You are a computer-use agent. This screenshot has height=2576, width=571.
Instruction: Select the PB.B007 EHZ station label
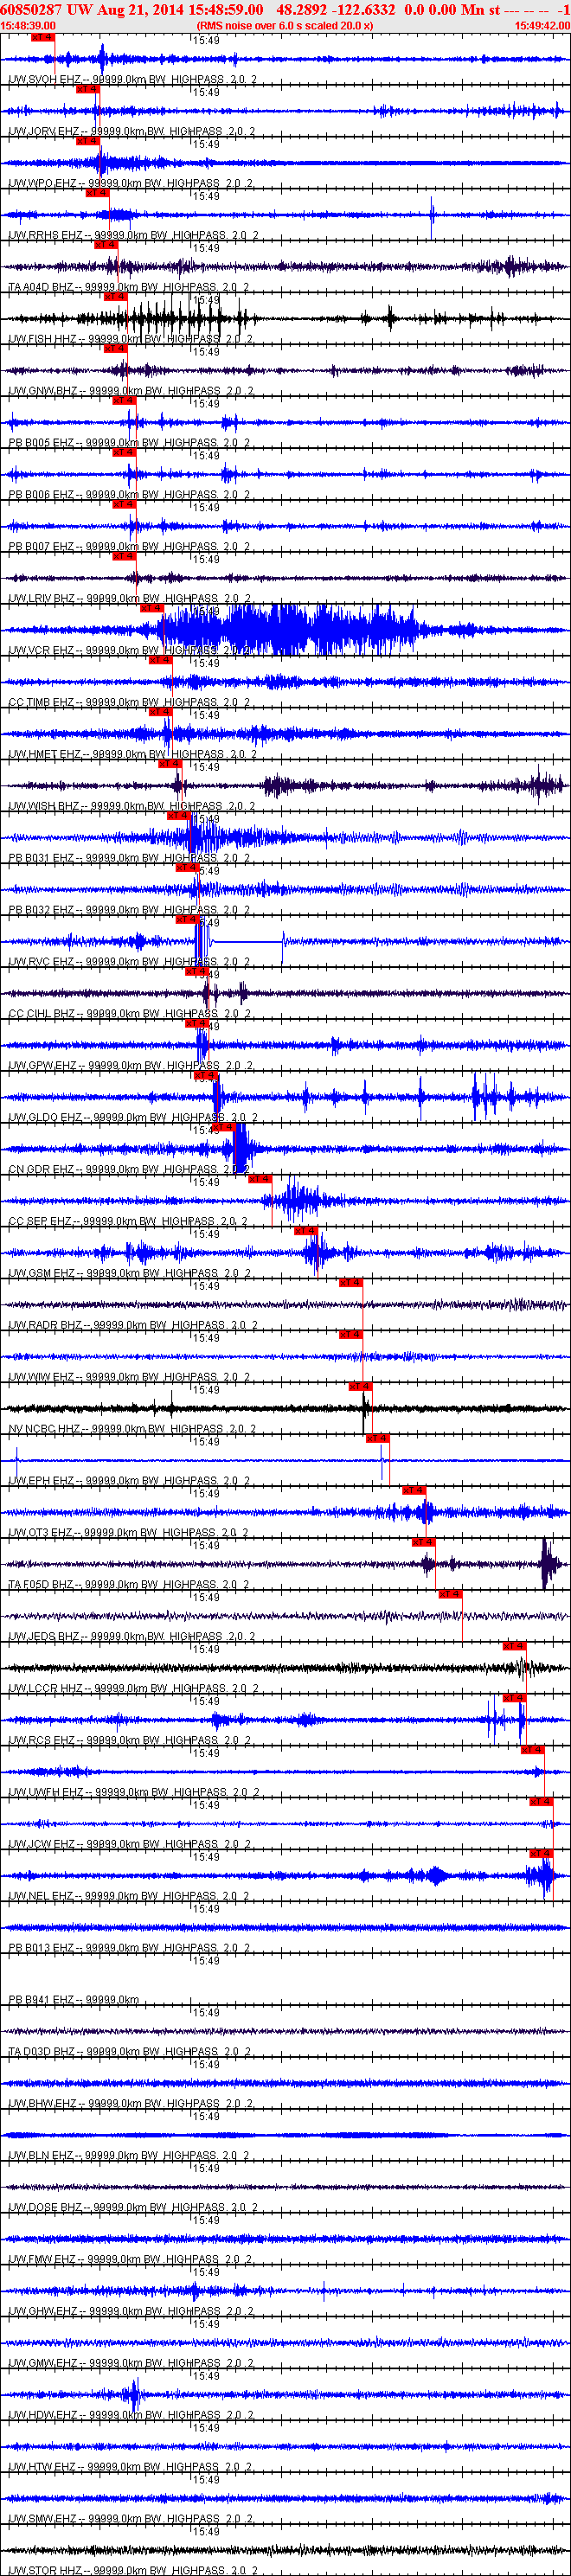(x=129, y=547)
